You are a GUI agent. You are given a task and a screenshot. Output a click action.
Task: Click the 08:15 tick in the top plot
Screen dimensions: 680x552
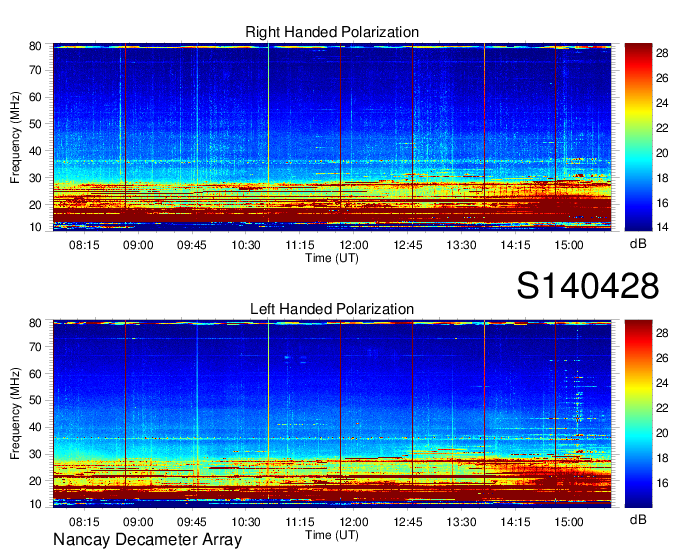[x=84, y=245]
